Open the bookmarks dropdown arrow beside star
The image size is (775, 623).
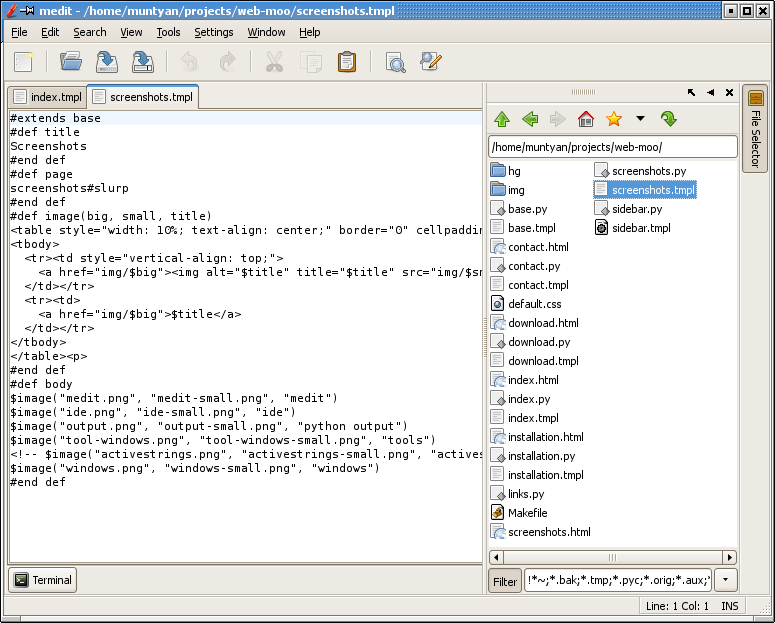640,120
